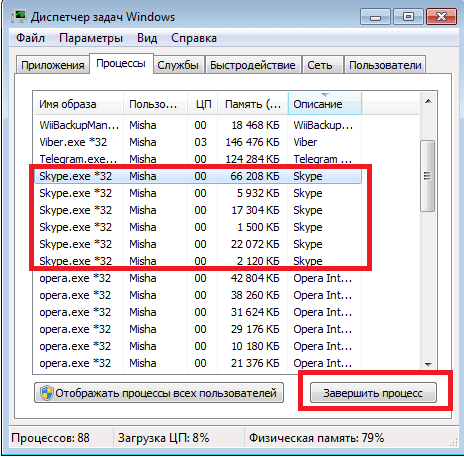Image resolution: width=464 pixels, height=458 pixels.
Task: Click the 18 468 КБ memory value
Action: [255, 125]
